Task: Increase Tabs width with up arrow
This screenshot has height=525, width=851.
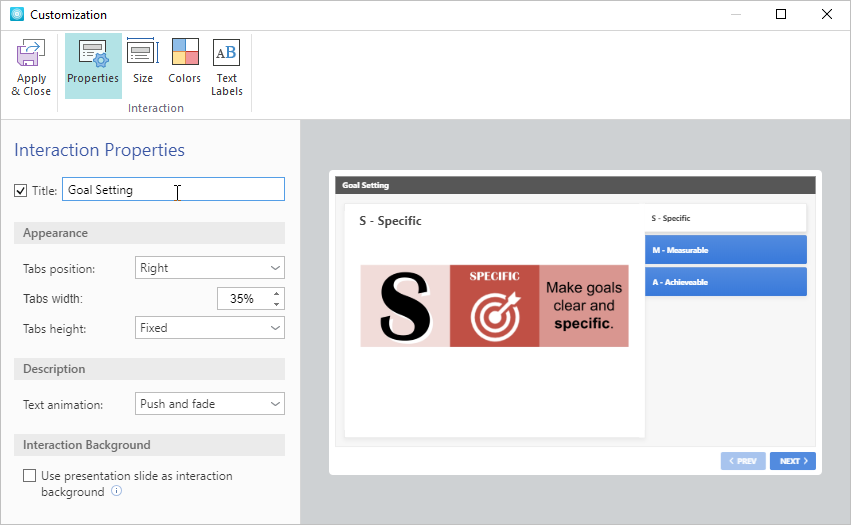Action: pos(276,293)
